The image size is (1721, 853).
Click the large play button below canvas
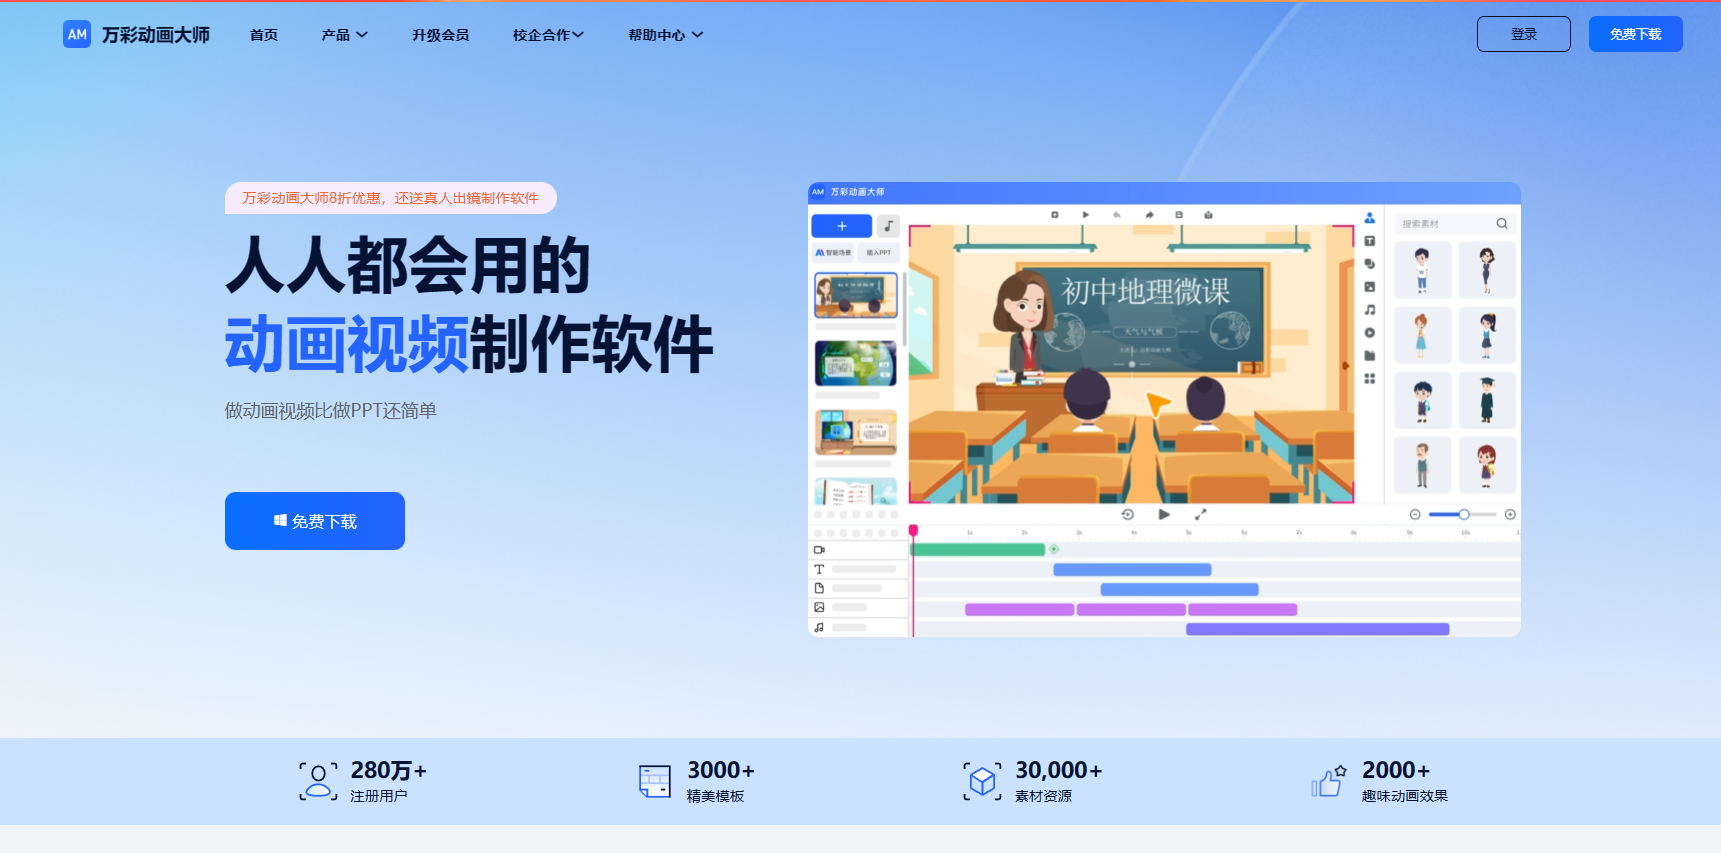coord(1164,514)
